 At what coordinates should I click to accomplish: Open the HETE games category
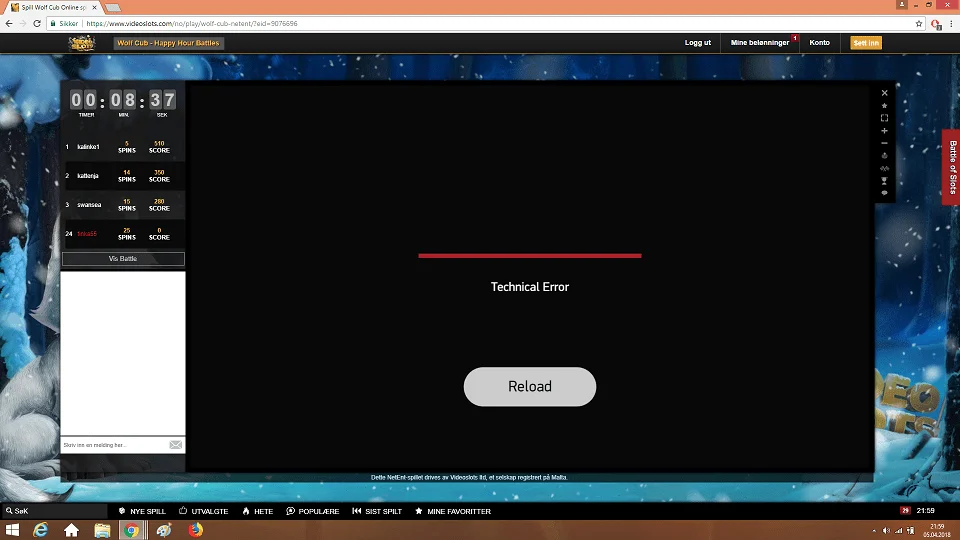pyautogui.click(x=257, y=511)
